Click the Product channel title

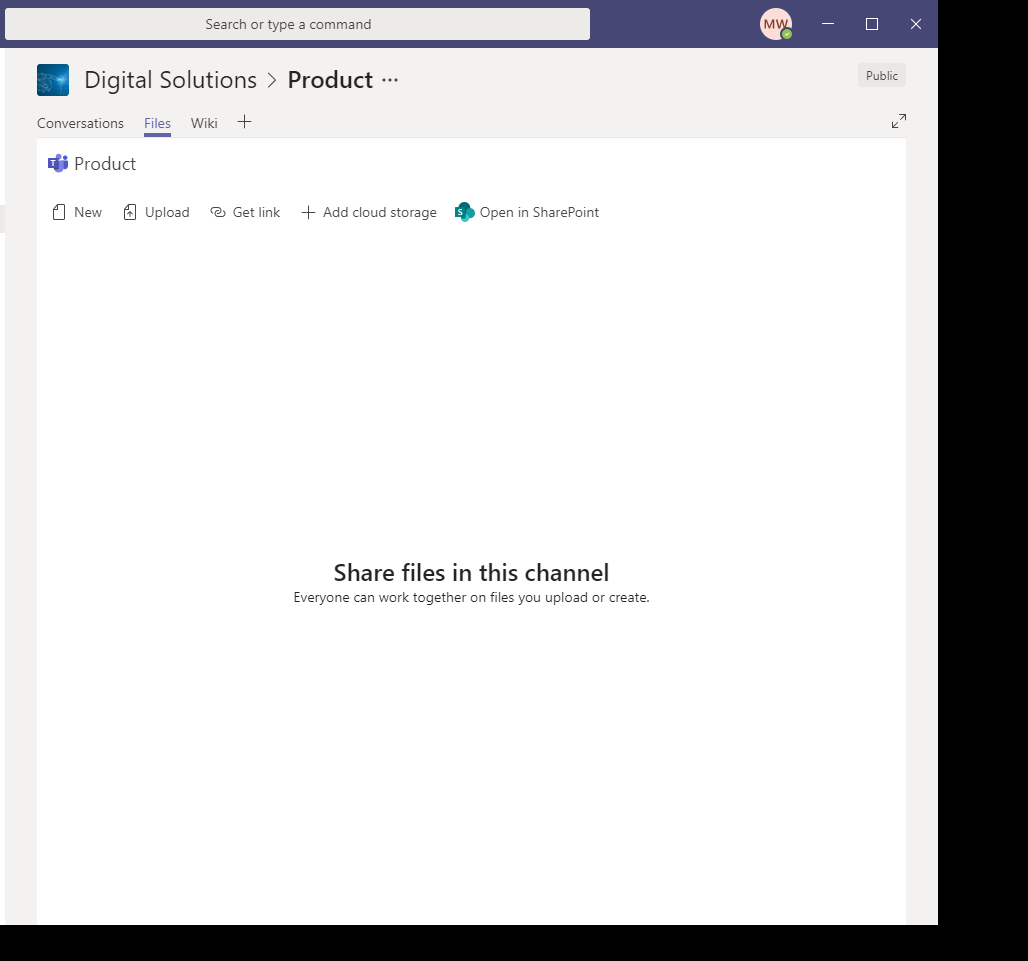[x=330, y=80]
